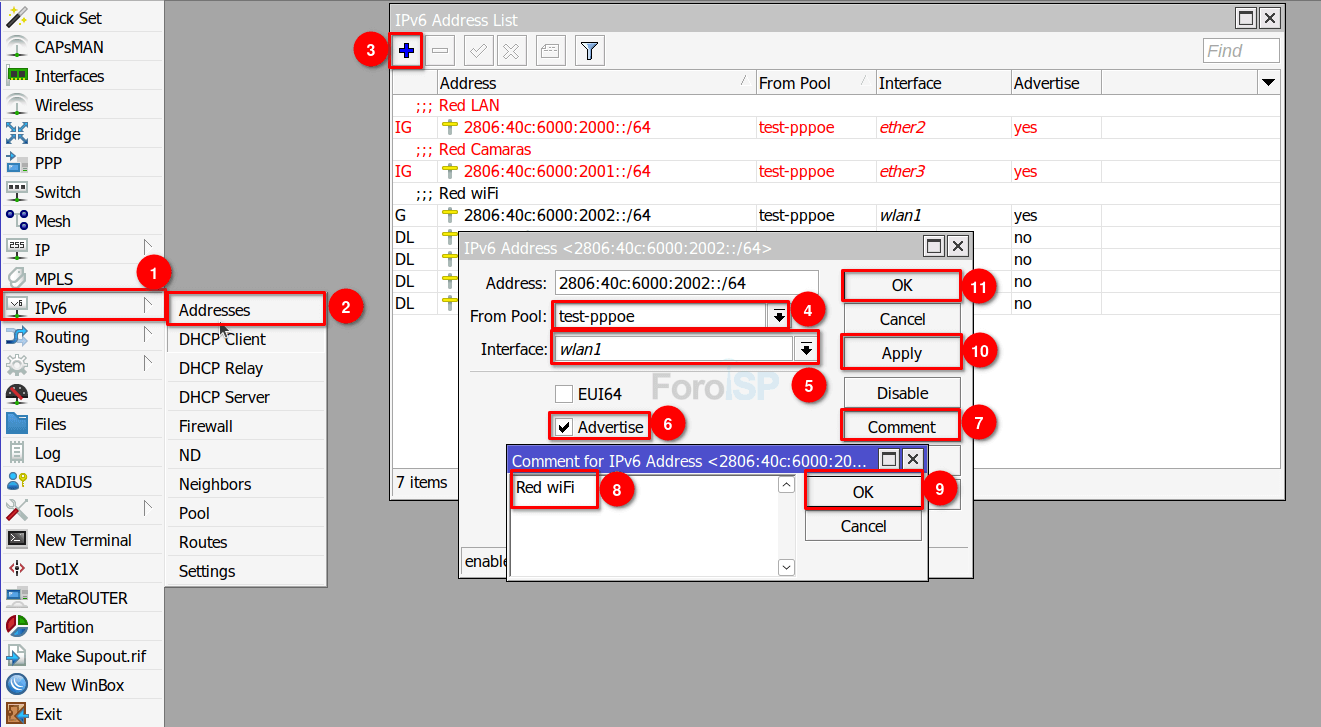Open Quick Set from the sidebar
Viewport: 1321px width, 727px height.
click(67, 18)
